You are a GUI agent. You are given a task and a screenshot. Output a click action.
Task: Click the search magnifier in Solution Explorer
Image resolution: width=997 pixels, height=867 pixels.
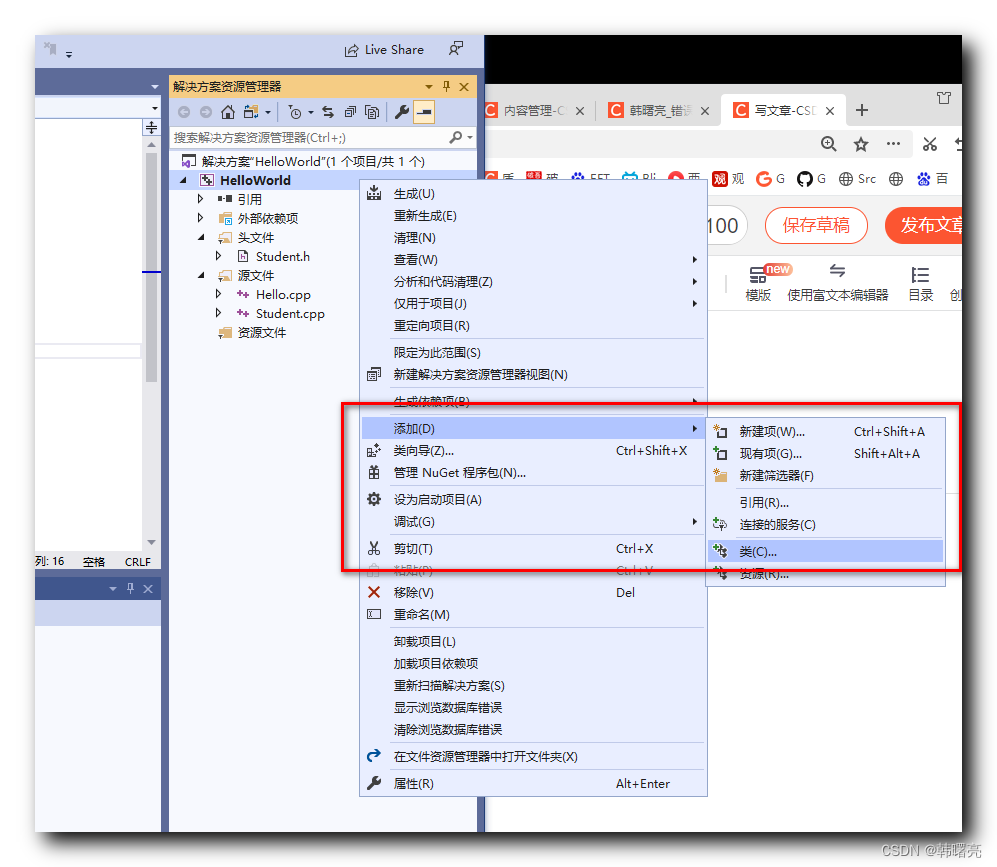pos(456,137)
